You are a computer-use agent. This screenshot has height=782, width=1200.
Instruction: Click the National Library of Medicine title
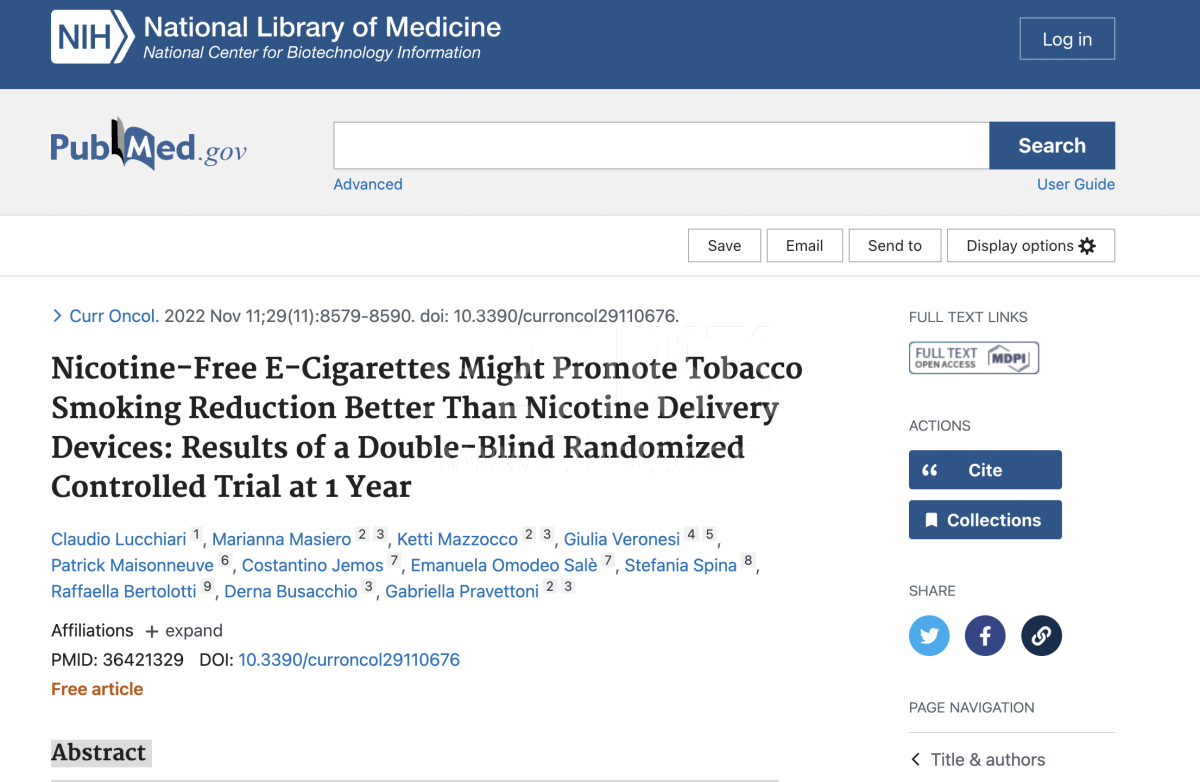pyautogui.click(x=322, y=27)
